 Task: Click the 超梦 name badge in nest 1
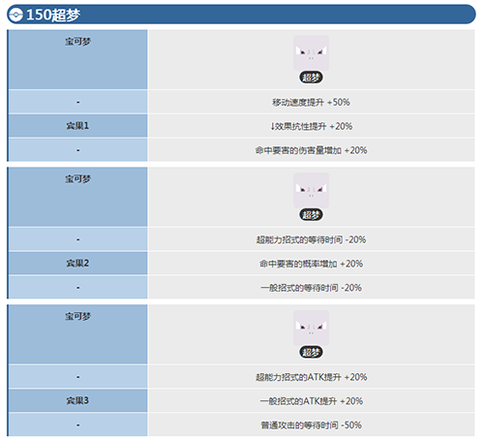[311, 77]
